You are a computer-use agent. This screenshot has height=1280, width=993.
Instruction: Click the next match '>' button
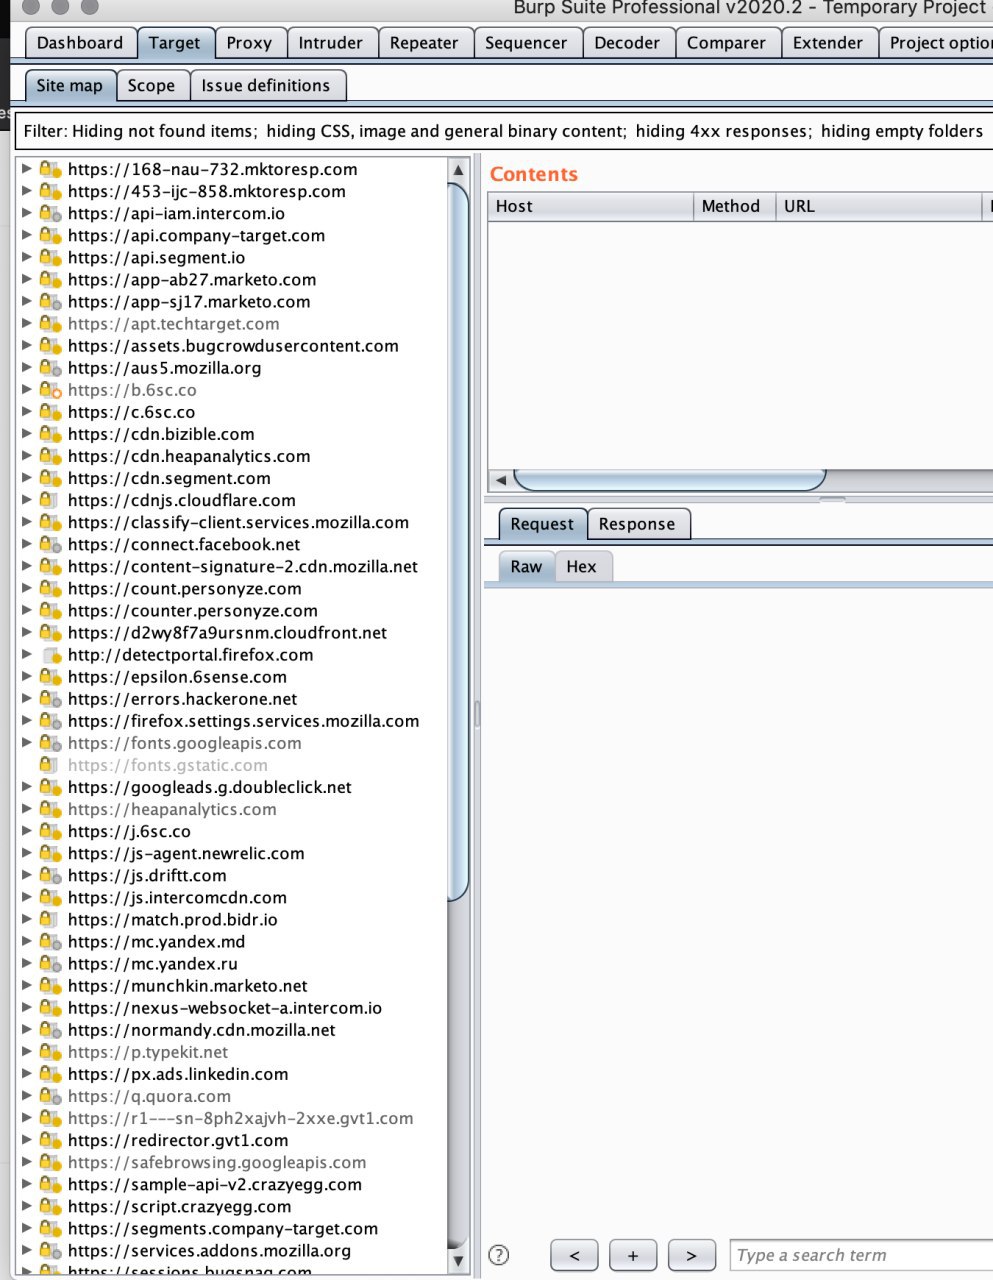691,1255
